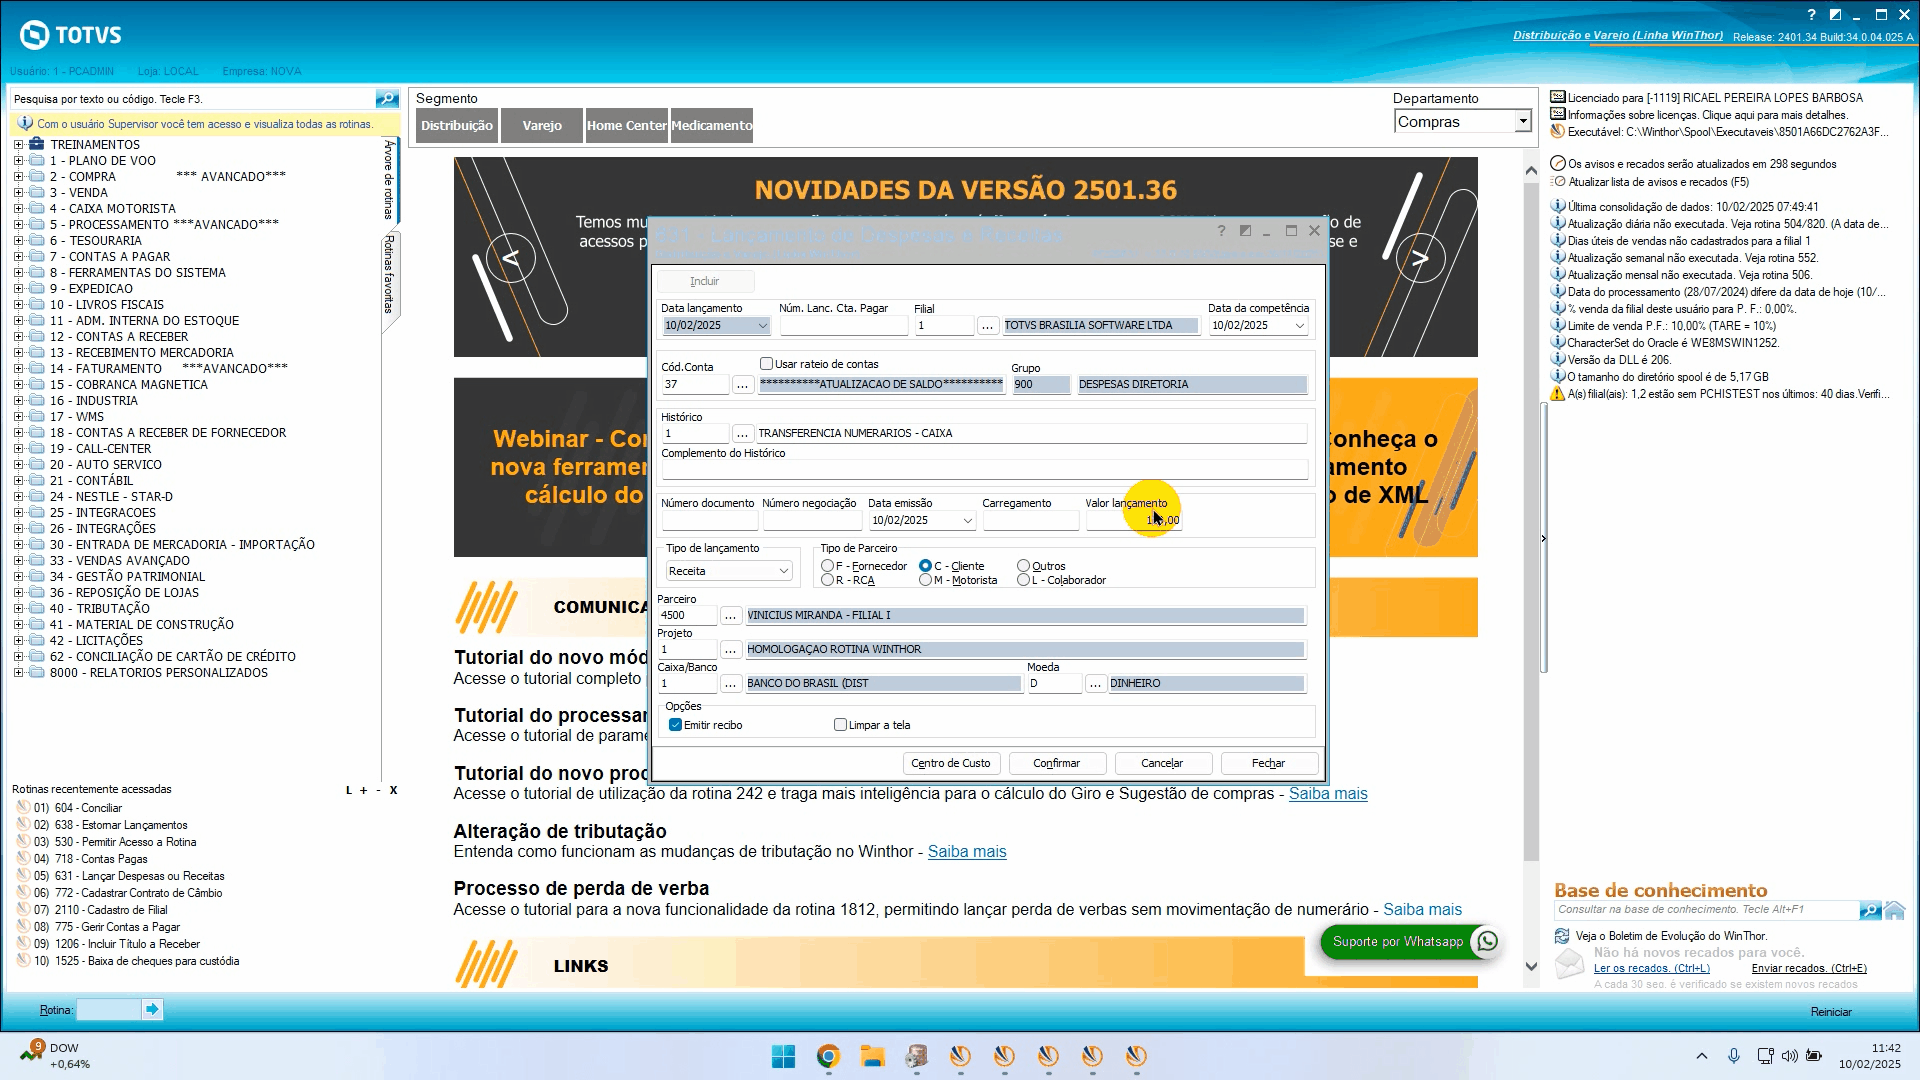This screenshot has height=1080, width=1920.
Task: Select F - Fornecedor partner type
Action: tap(827, 566)
